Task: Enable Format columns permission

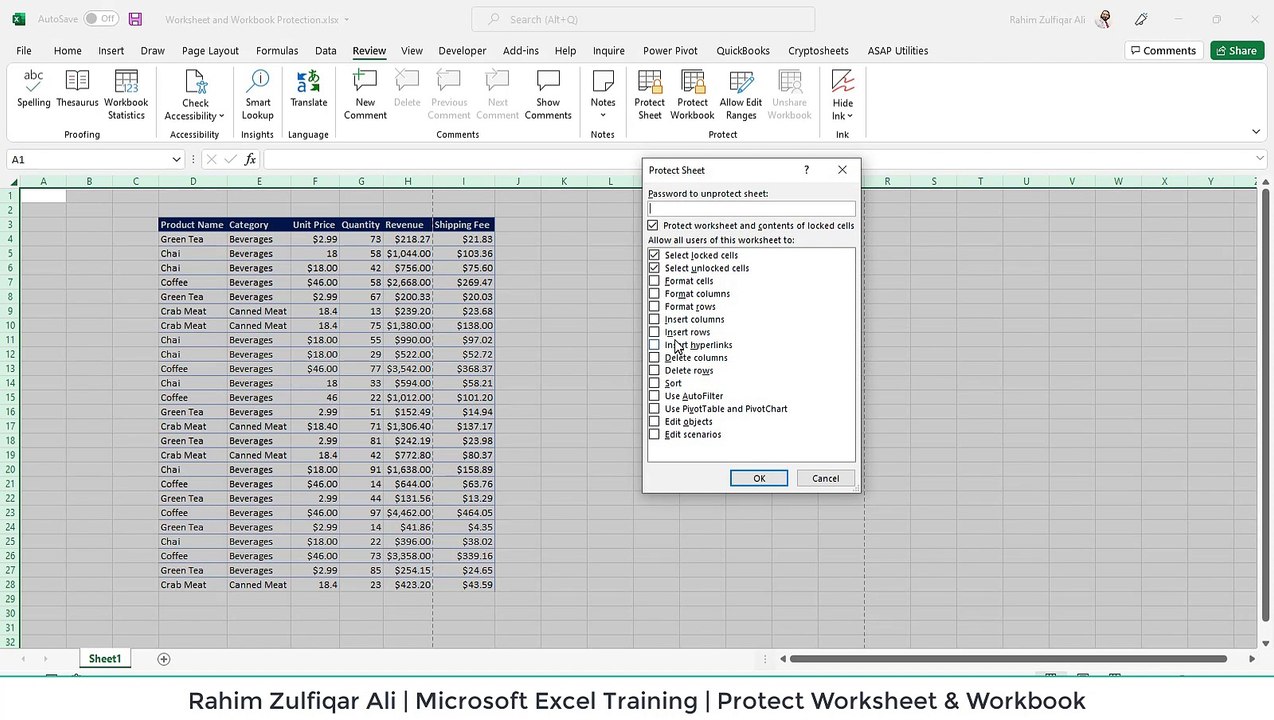Action: [x=654, y=294]
